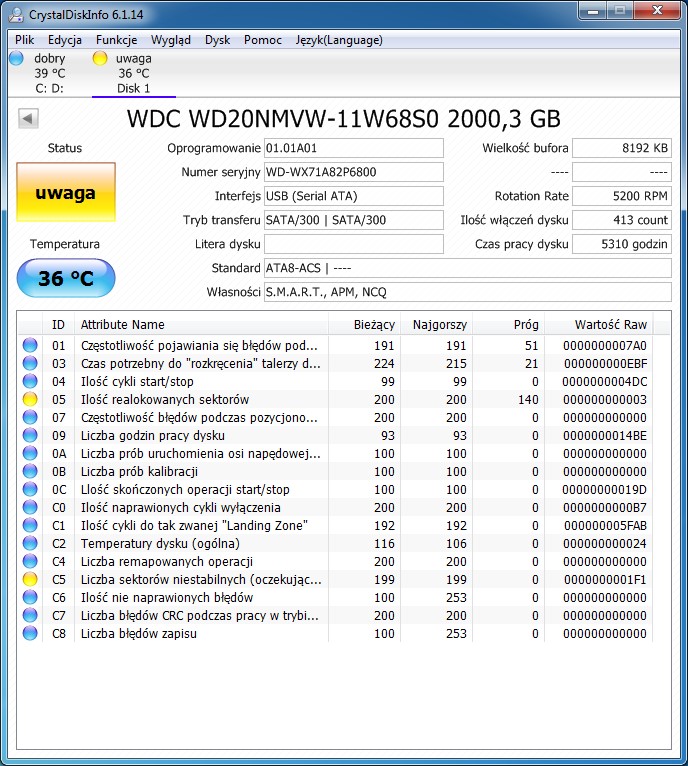The height and width of the screenshot is (766, 688).
Task: Select the row 'Ilość realokowanych sektorów'
Action: tap(335, 400)
